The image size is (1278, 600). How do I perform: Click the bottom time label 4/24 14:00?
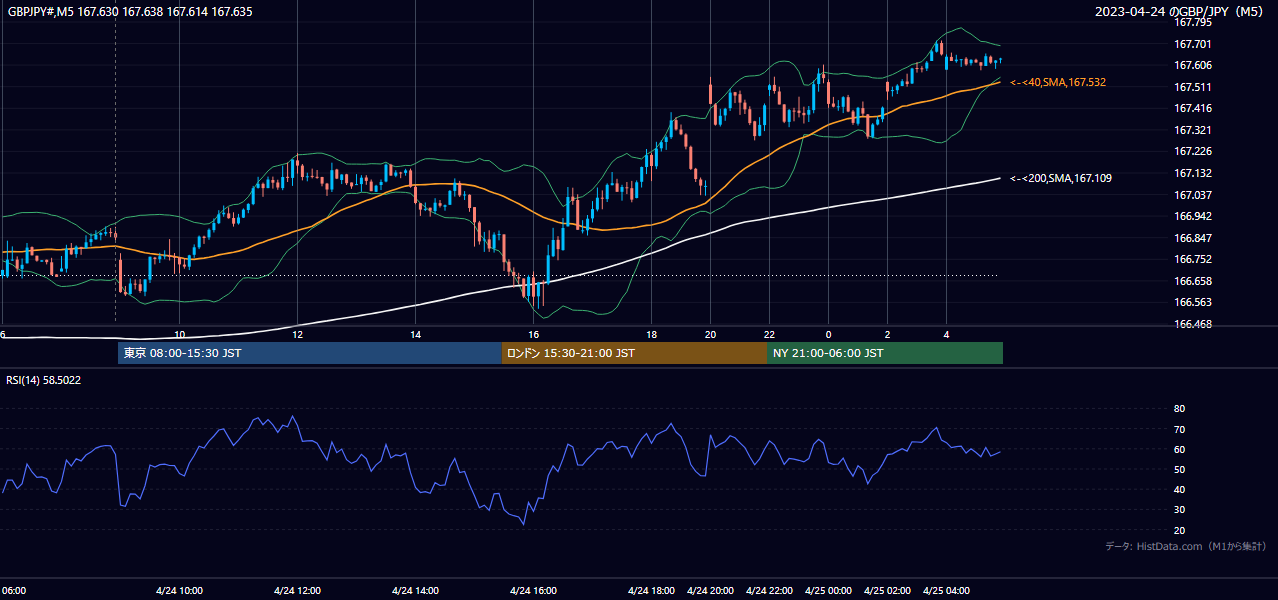coord(415,590)
